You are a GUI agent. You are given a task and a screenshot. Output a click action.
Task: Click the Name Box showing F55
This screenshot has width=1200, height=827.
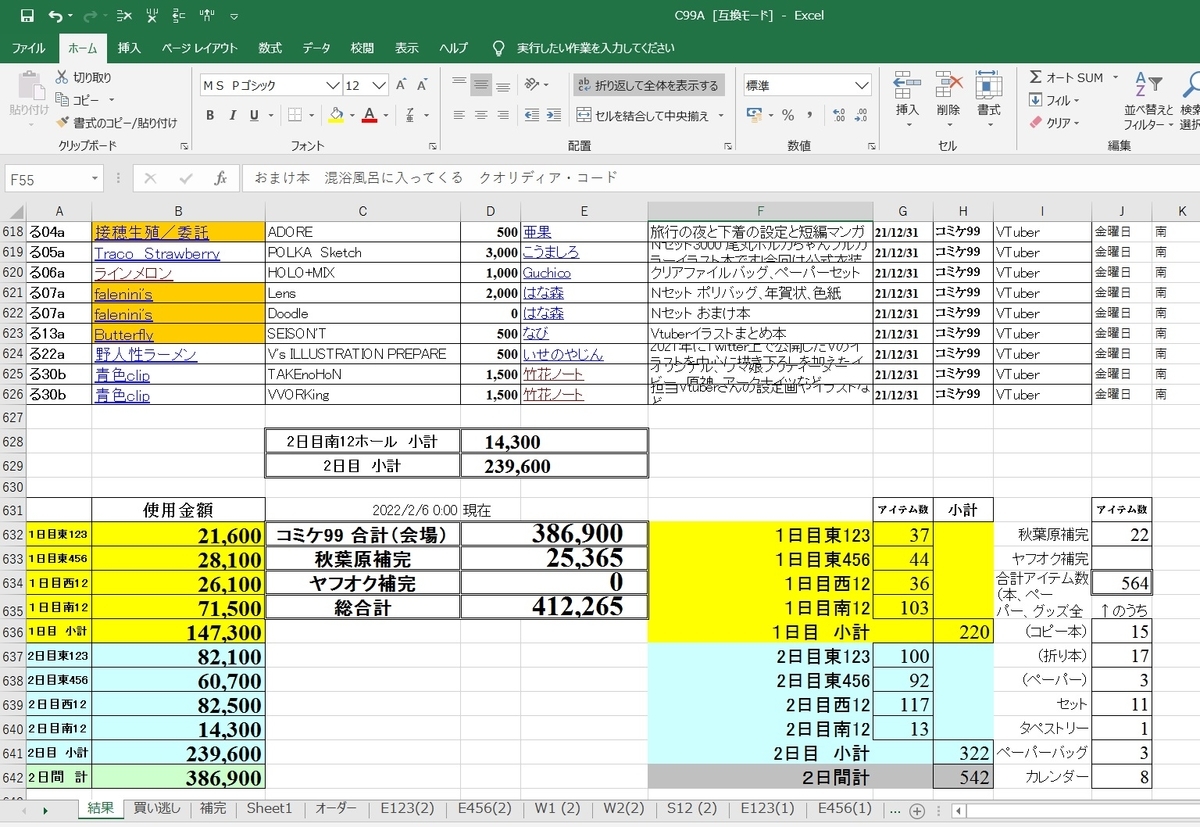[47, 178]
